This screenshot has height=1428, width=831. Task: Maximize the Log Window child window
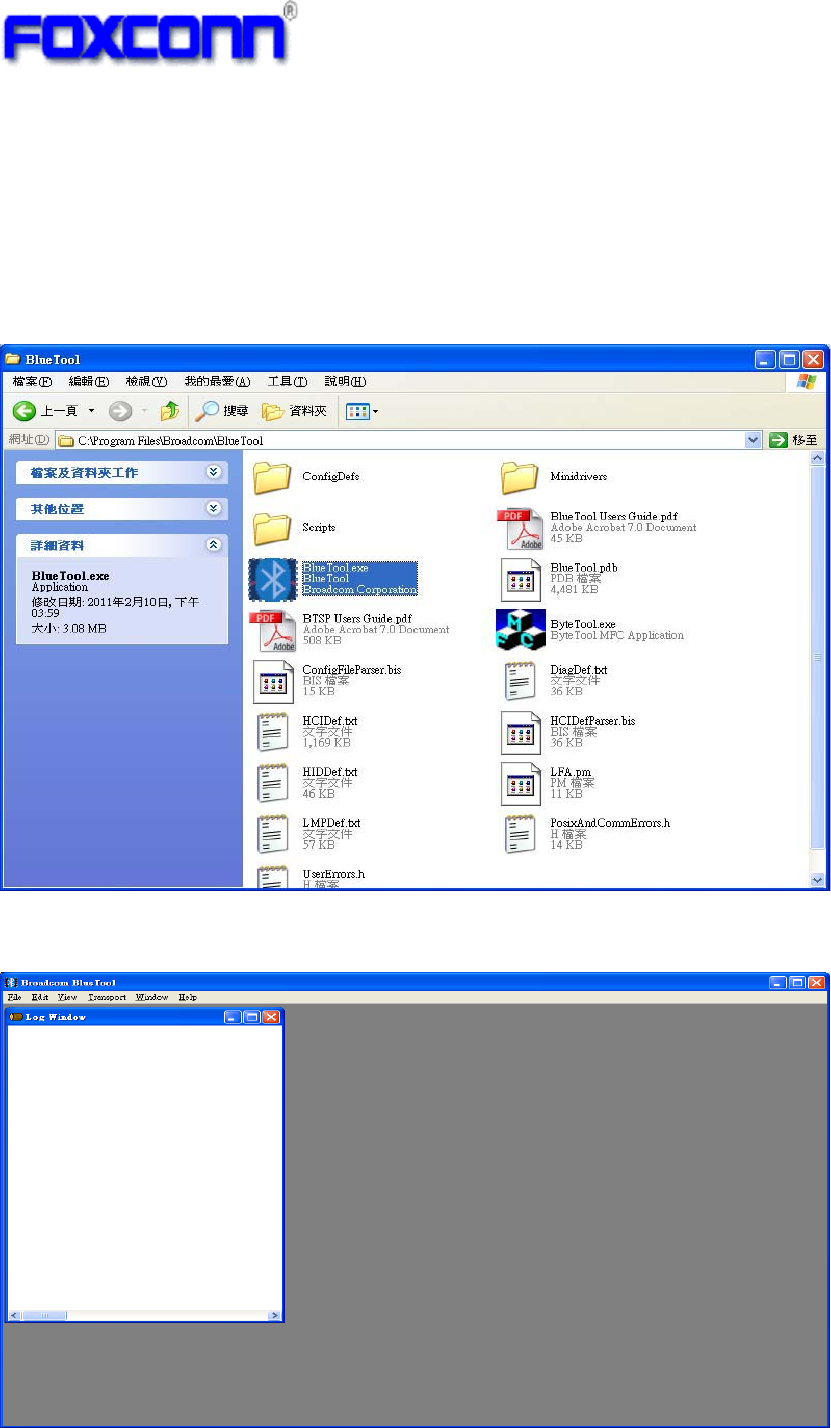point(251,1017)
